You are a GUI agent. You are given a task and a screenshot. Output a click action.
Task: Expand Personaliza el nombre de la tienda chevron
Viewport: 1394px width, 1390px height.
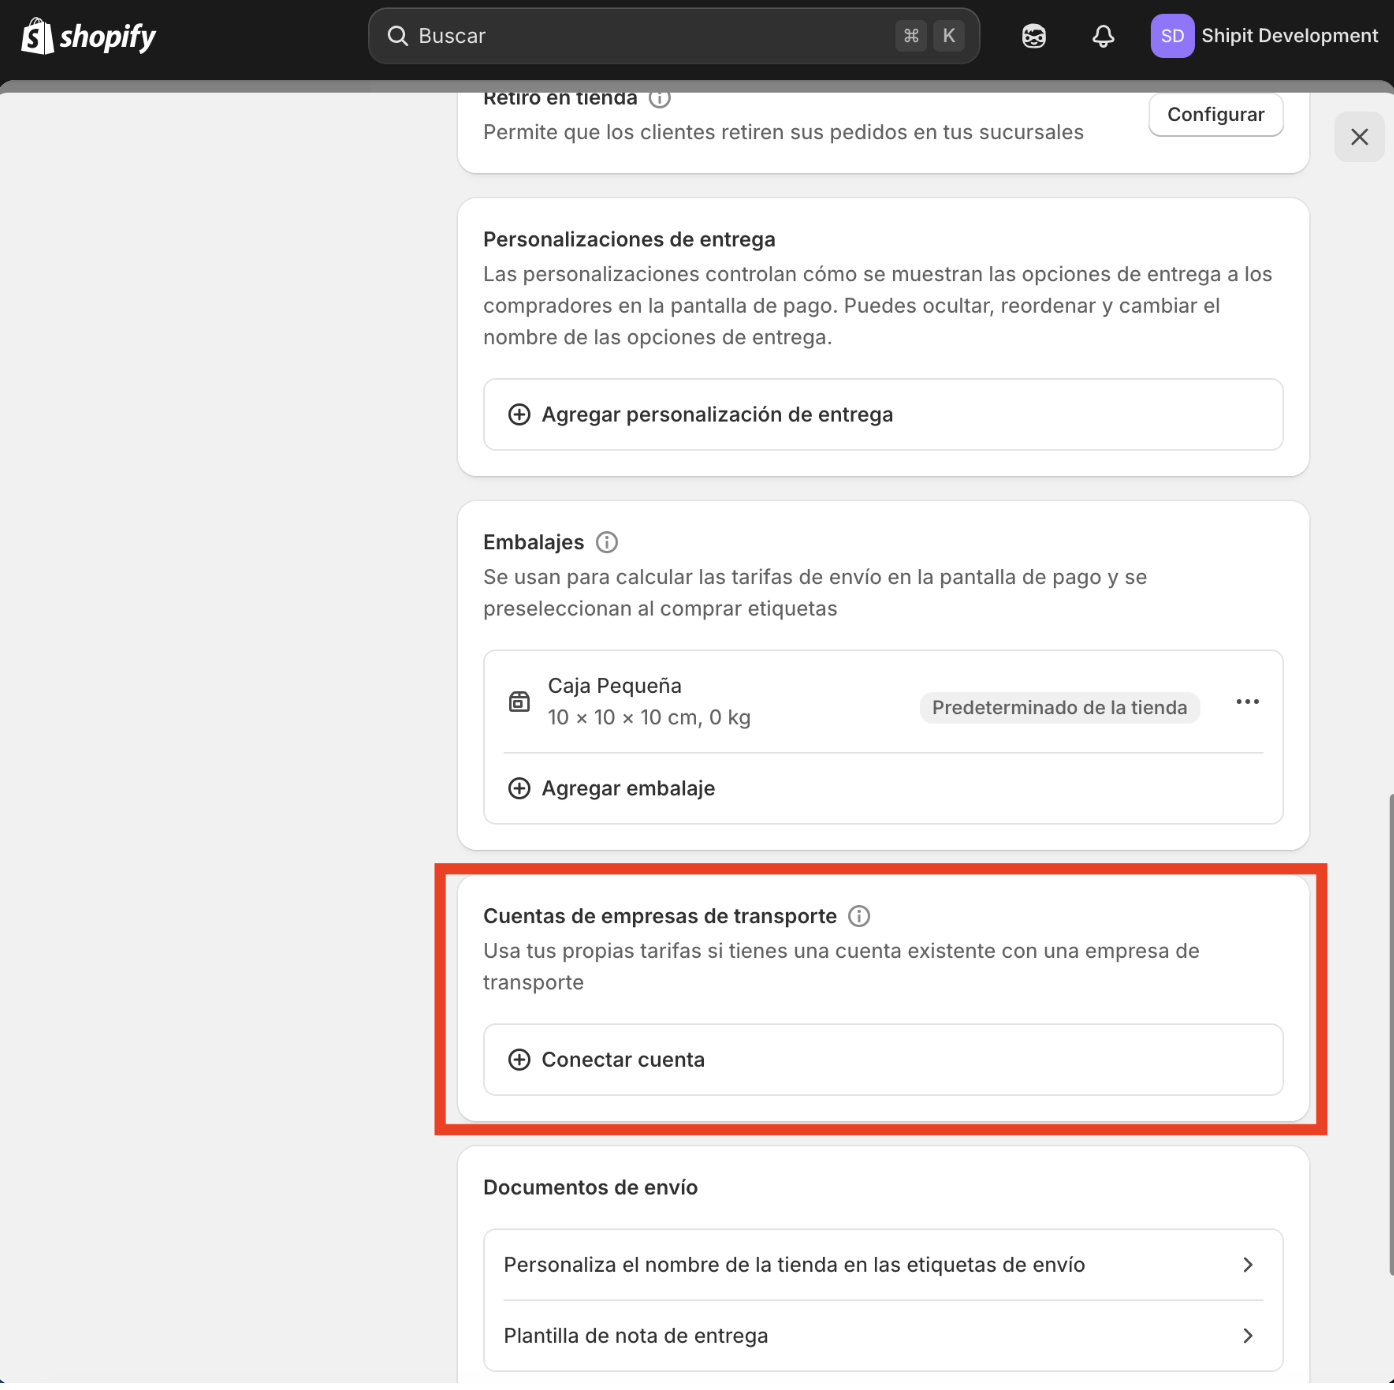(1247, 1265)
